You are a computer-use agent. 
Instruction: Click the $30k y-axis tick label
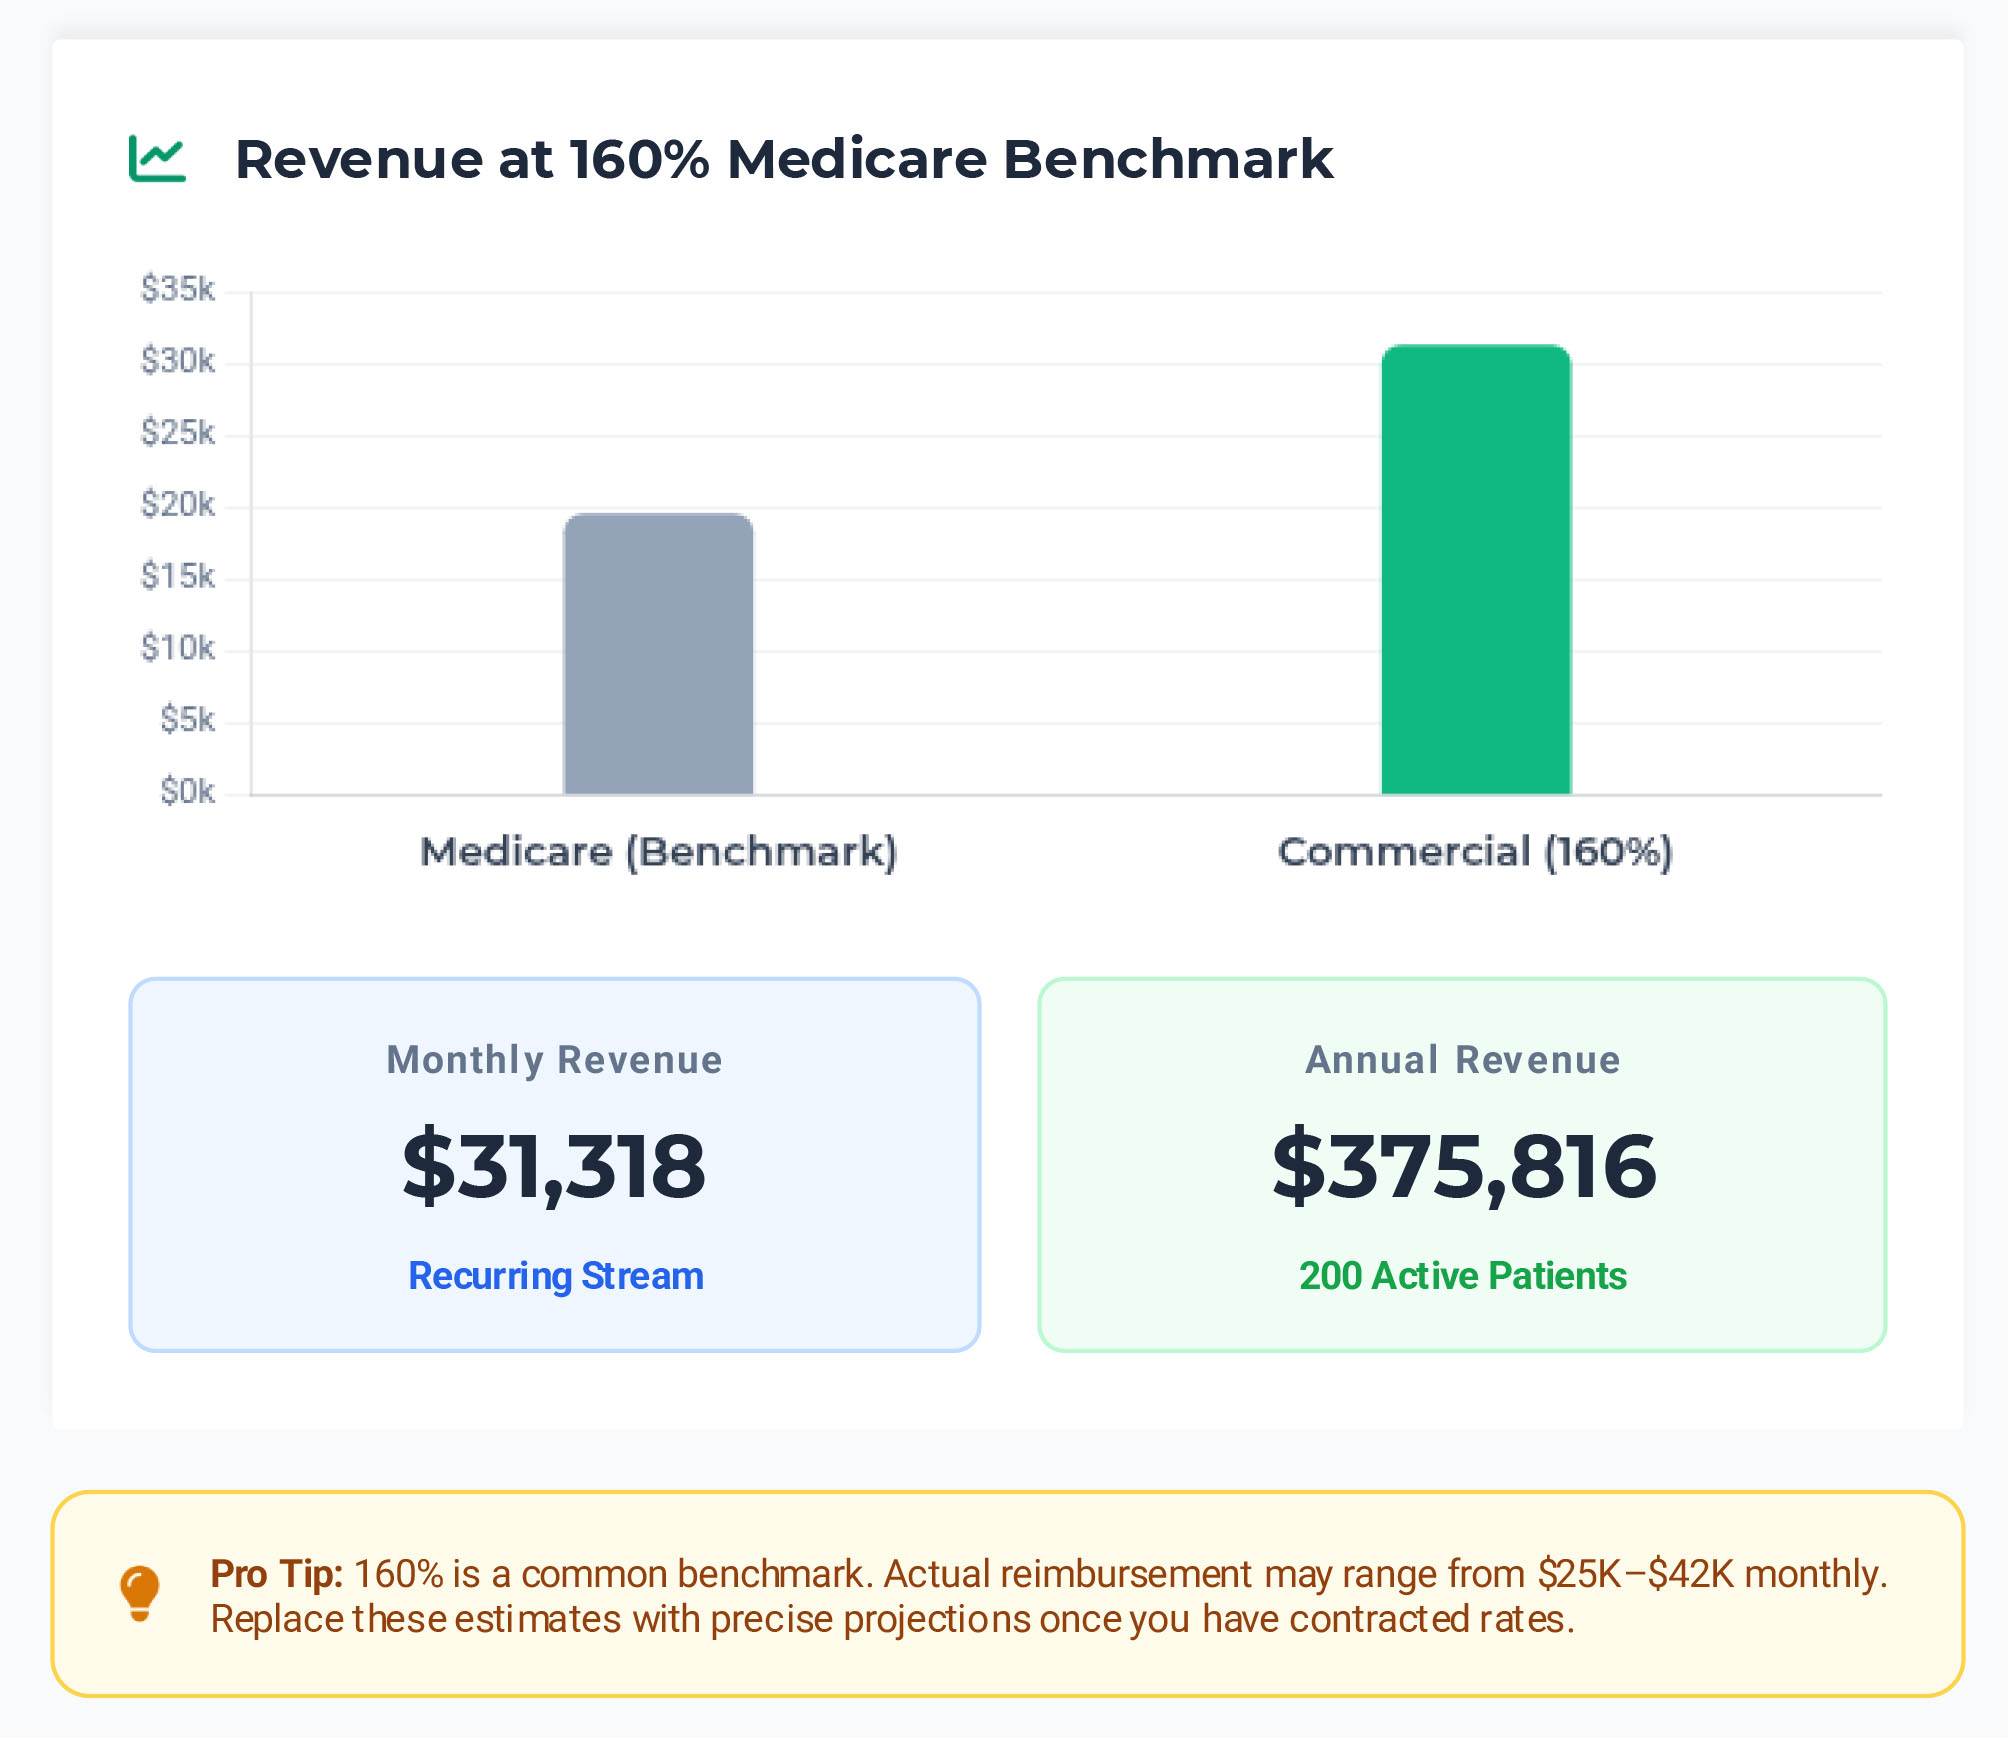[x=178, y=361]
